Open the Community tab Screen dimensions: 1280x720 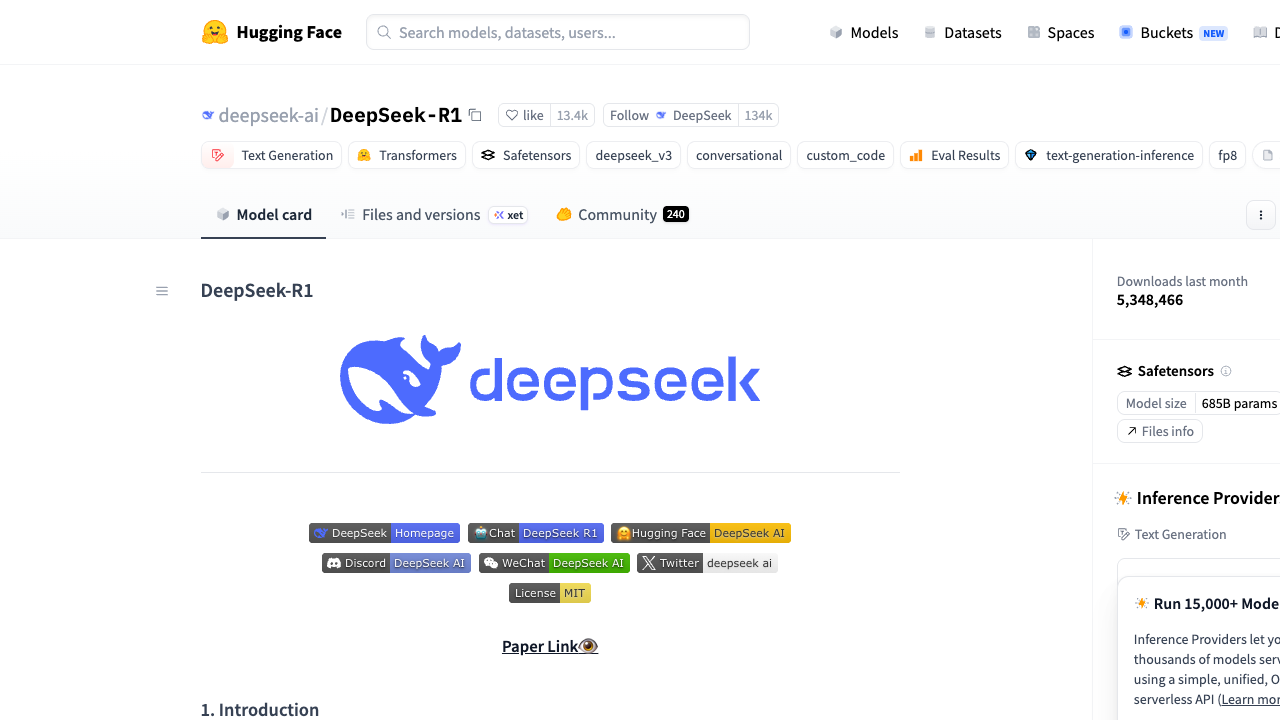pyautogui.click(x=622, y=214)
